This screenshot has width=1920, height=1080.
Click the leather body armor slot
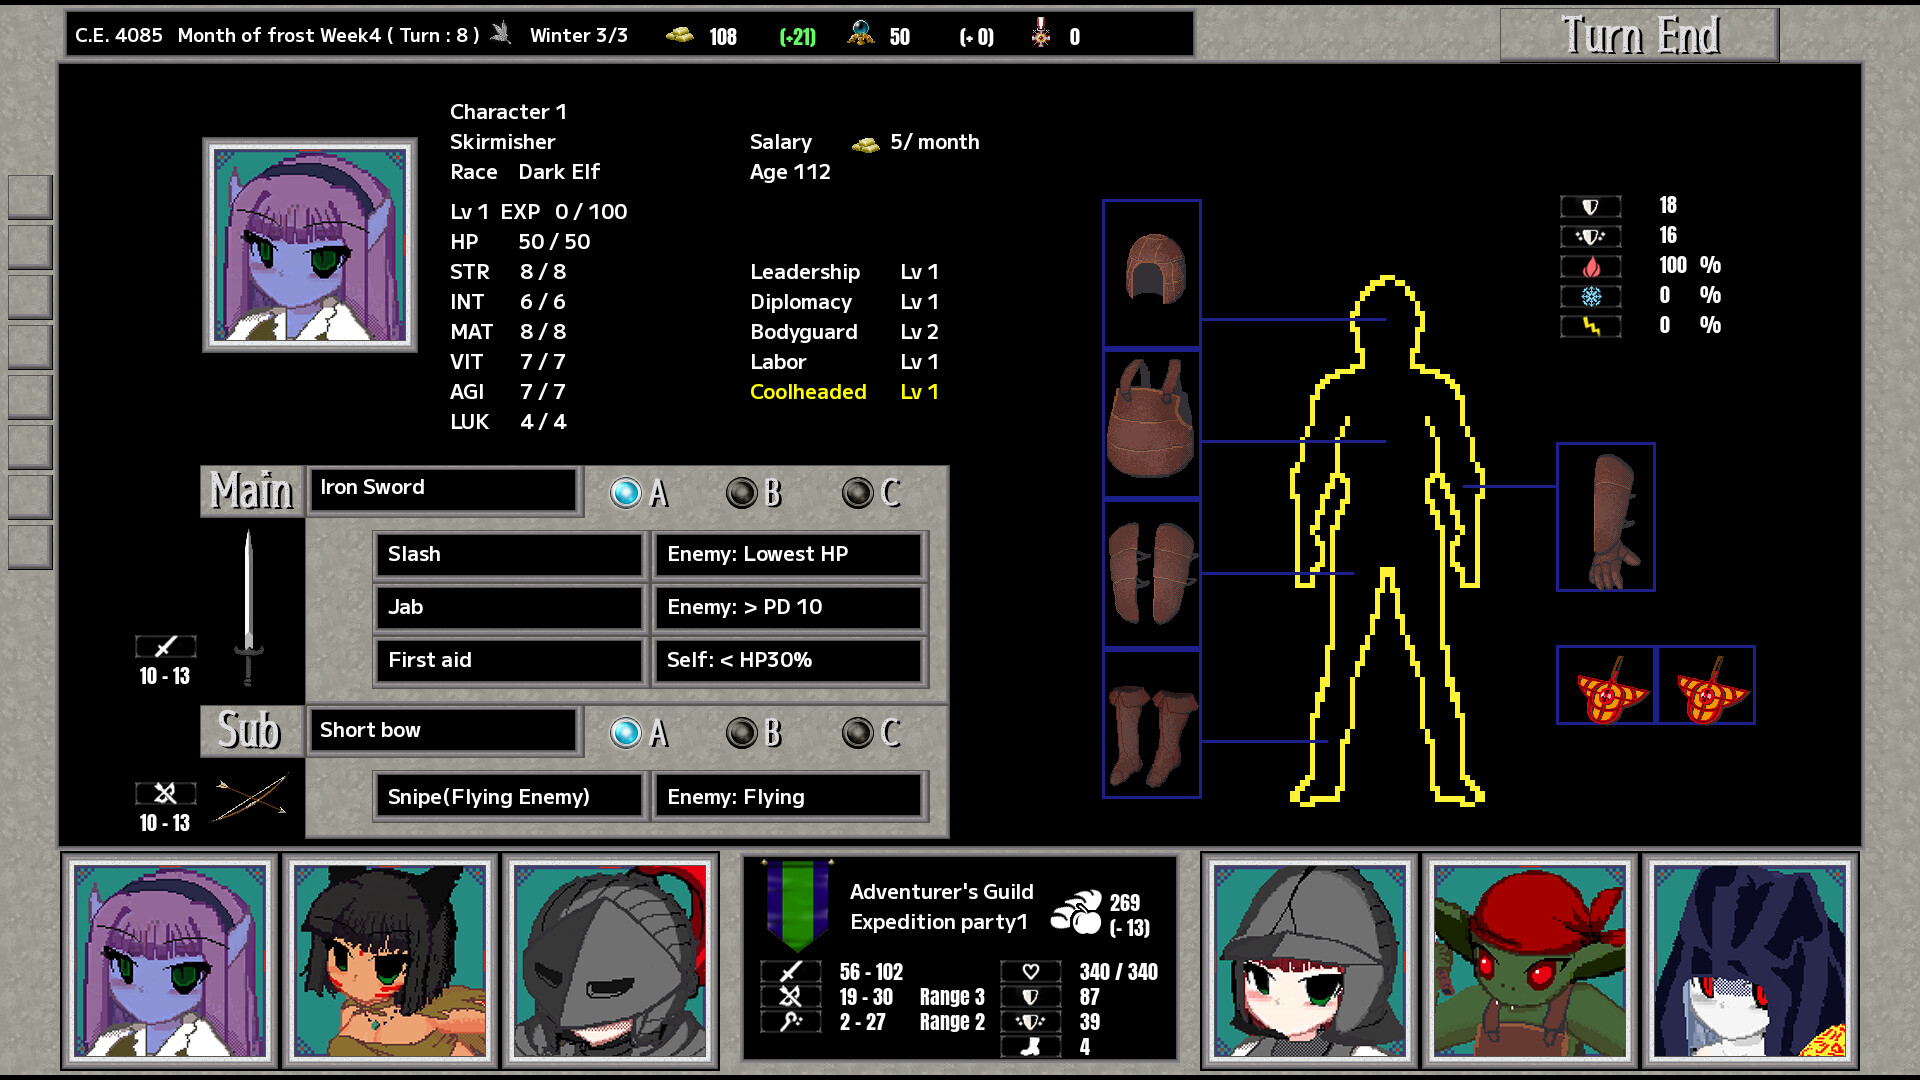coord(1151,423)
